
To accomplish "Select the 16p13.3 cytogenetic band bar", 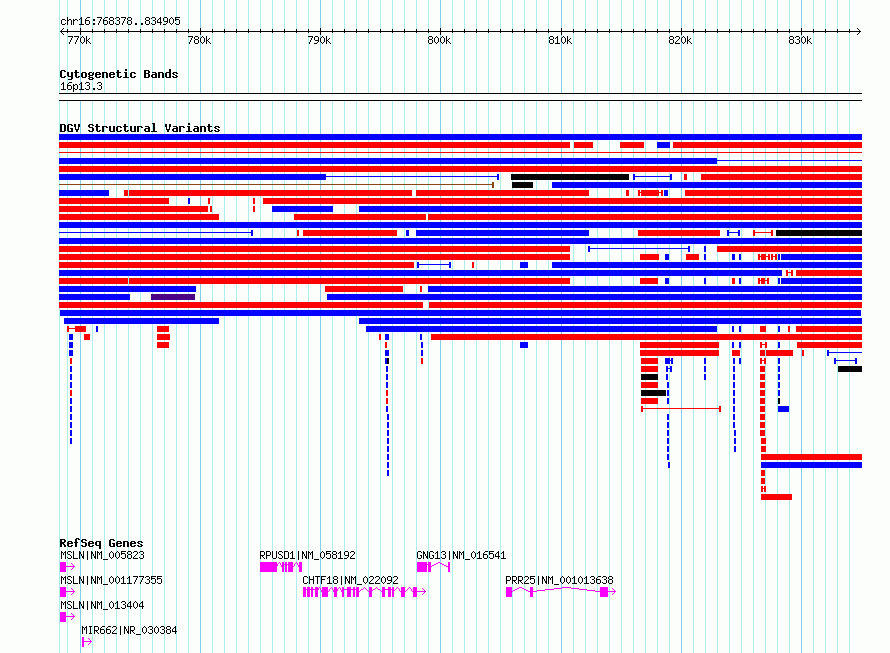I will point(460,97).
